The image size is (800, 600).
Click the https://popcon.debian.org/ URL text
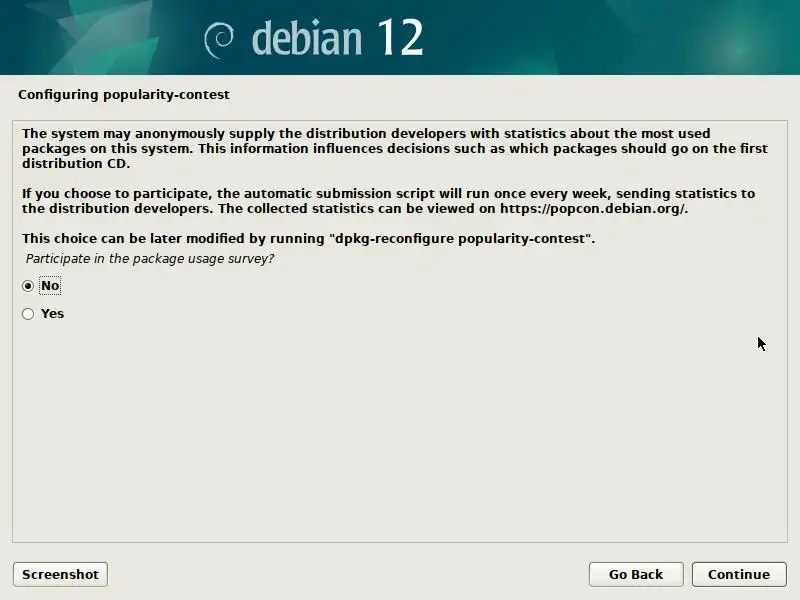pos(594,209)
